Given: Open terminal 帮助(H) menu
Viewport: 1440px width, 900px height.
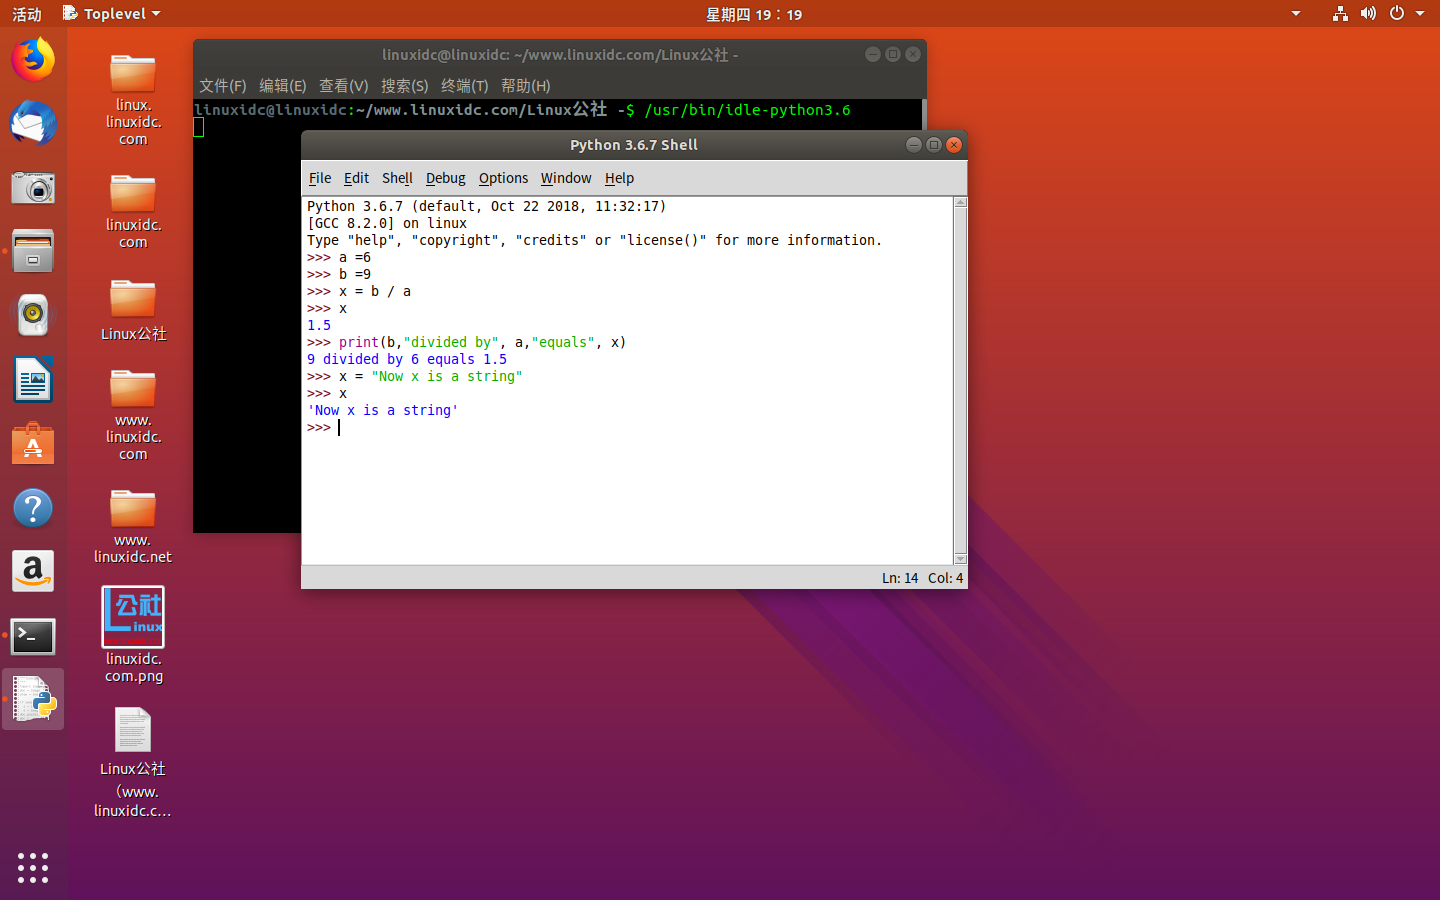Looking at the screenshot, I should click(x=525, y=86).
